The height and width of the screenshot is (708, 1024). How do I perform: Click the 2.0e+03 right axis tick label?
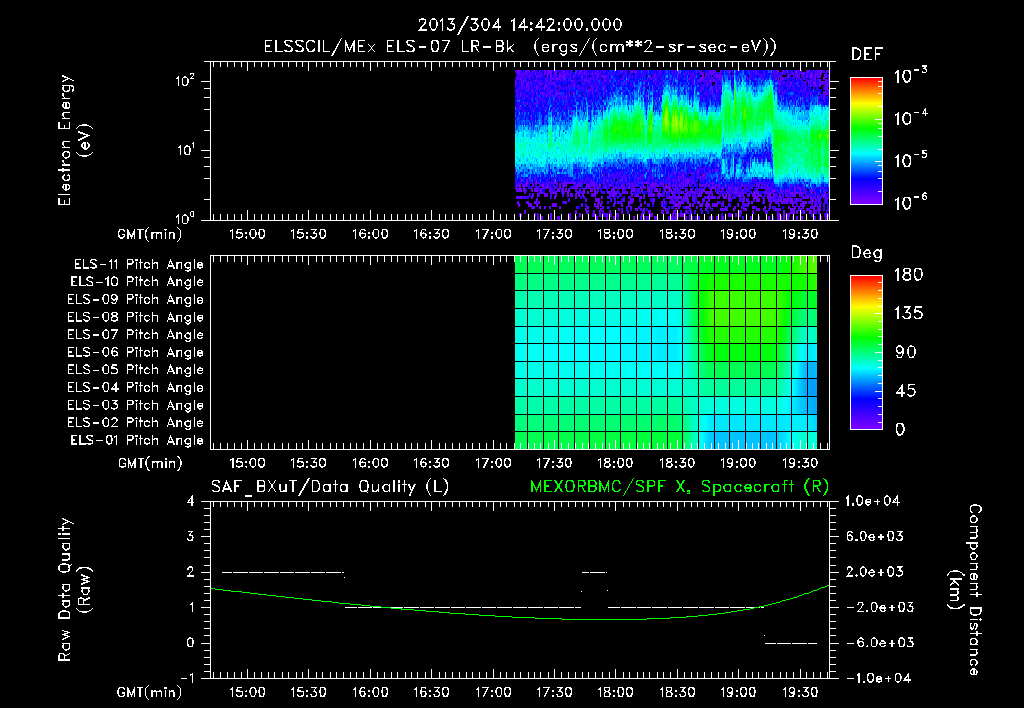tap(875, 571)
